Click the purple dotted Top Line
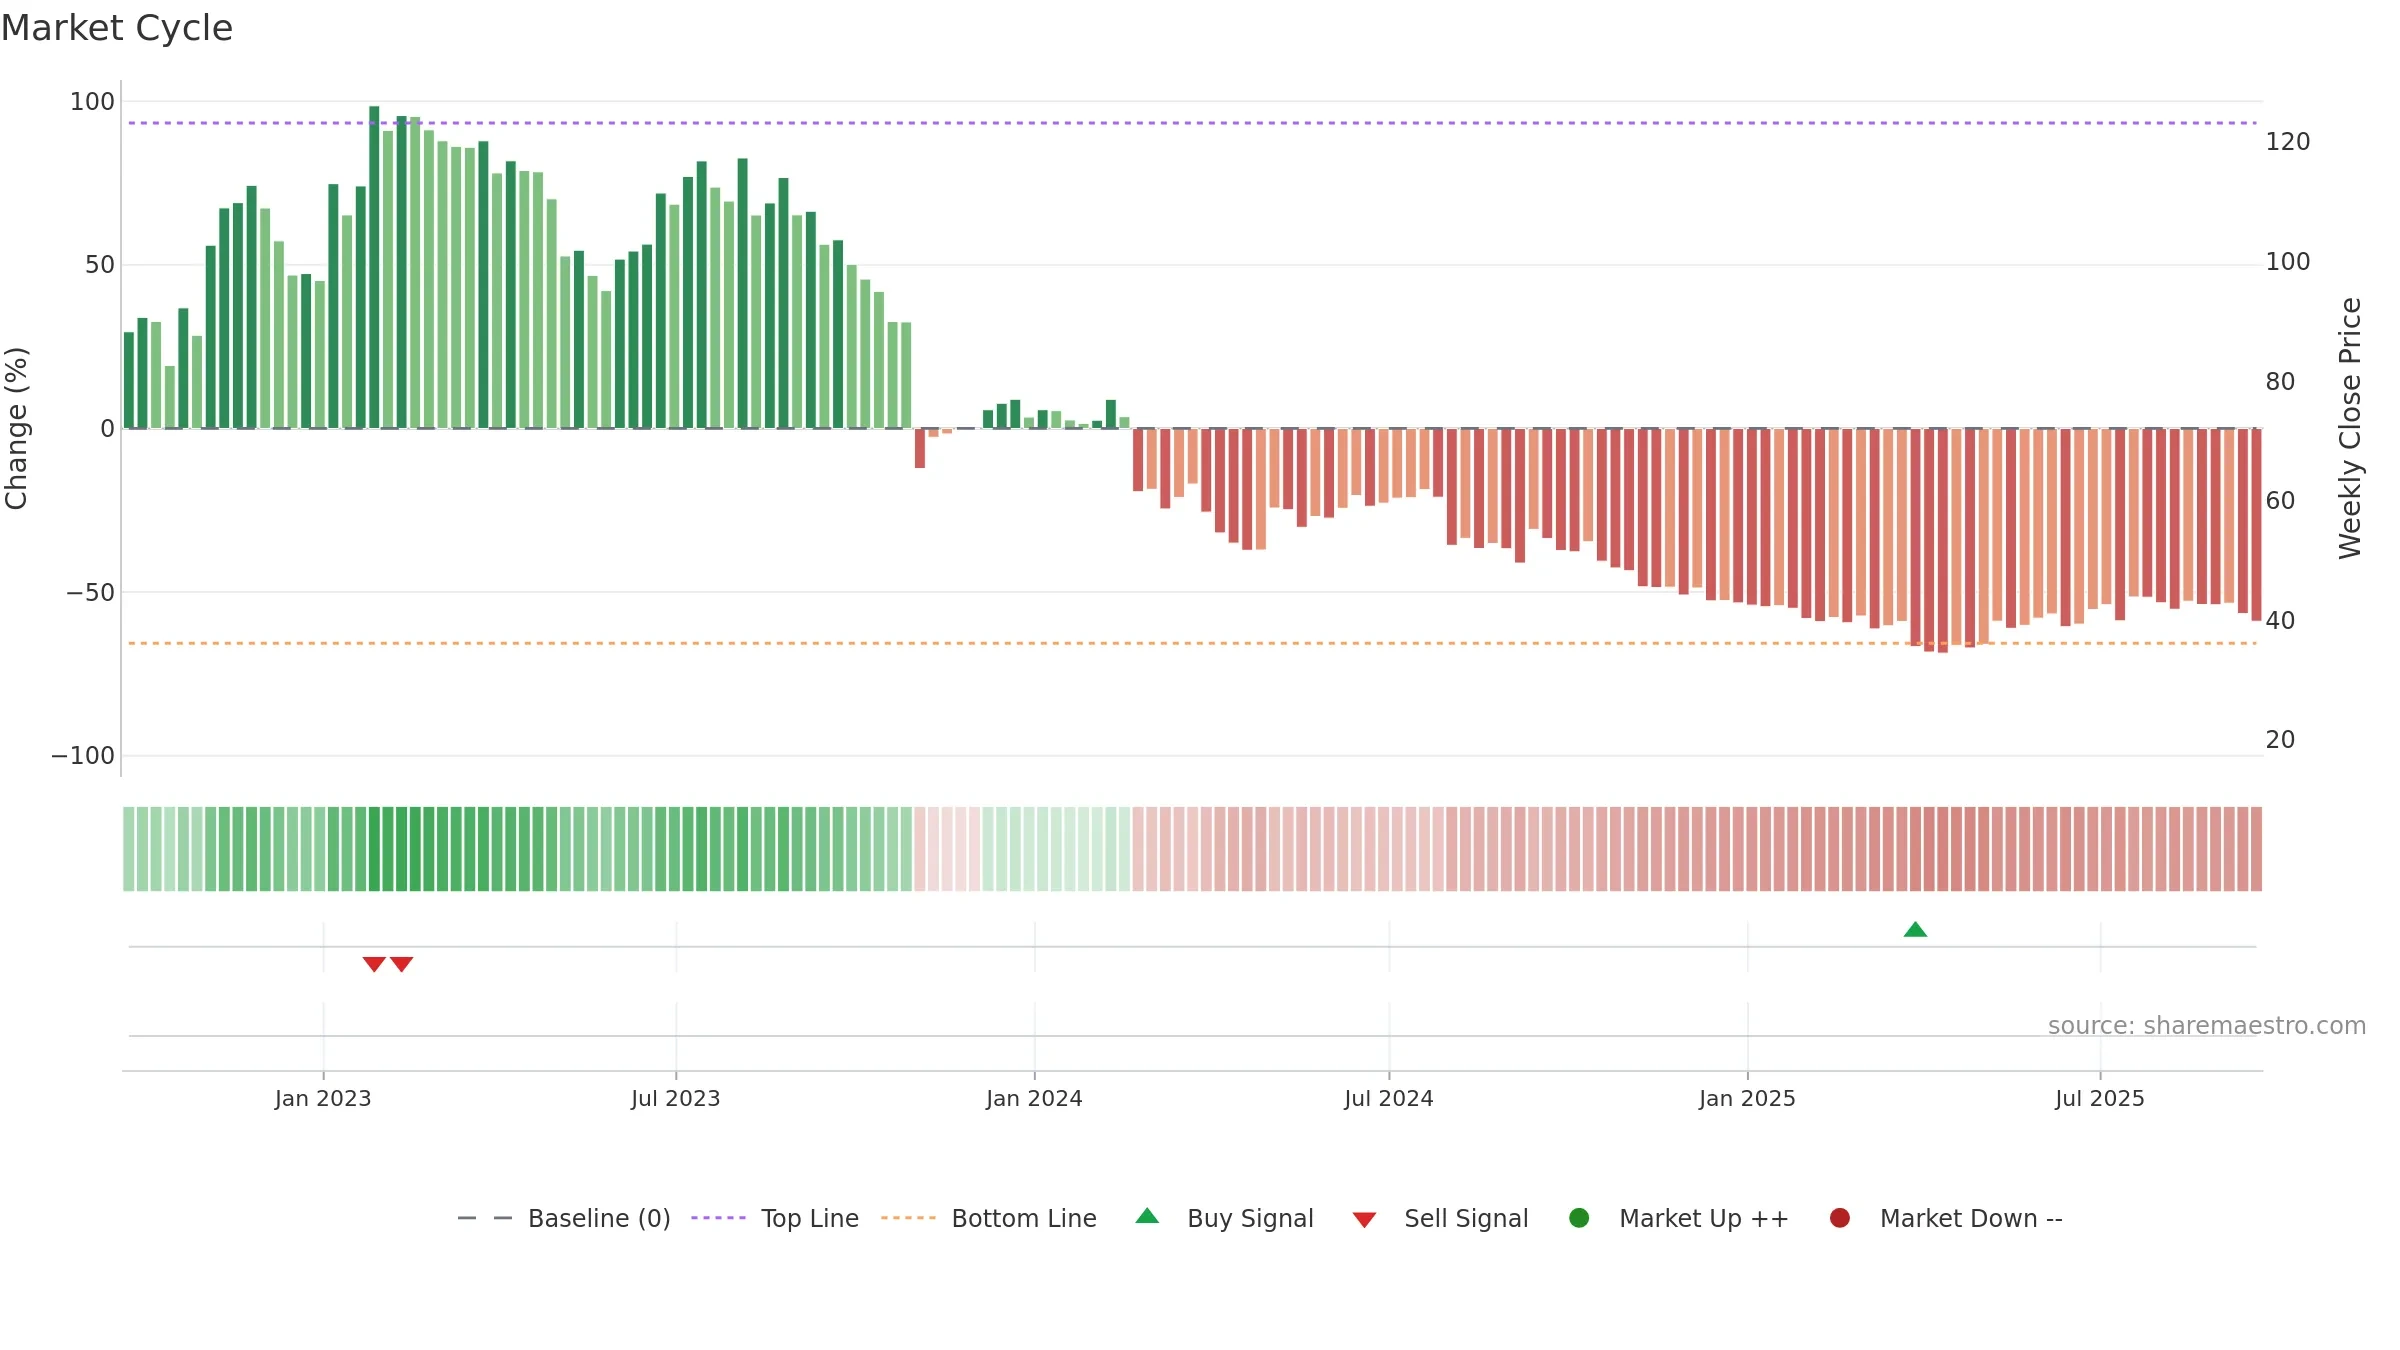 coord(1192,123)
